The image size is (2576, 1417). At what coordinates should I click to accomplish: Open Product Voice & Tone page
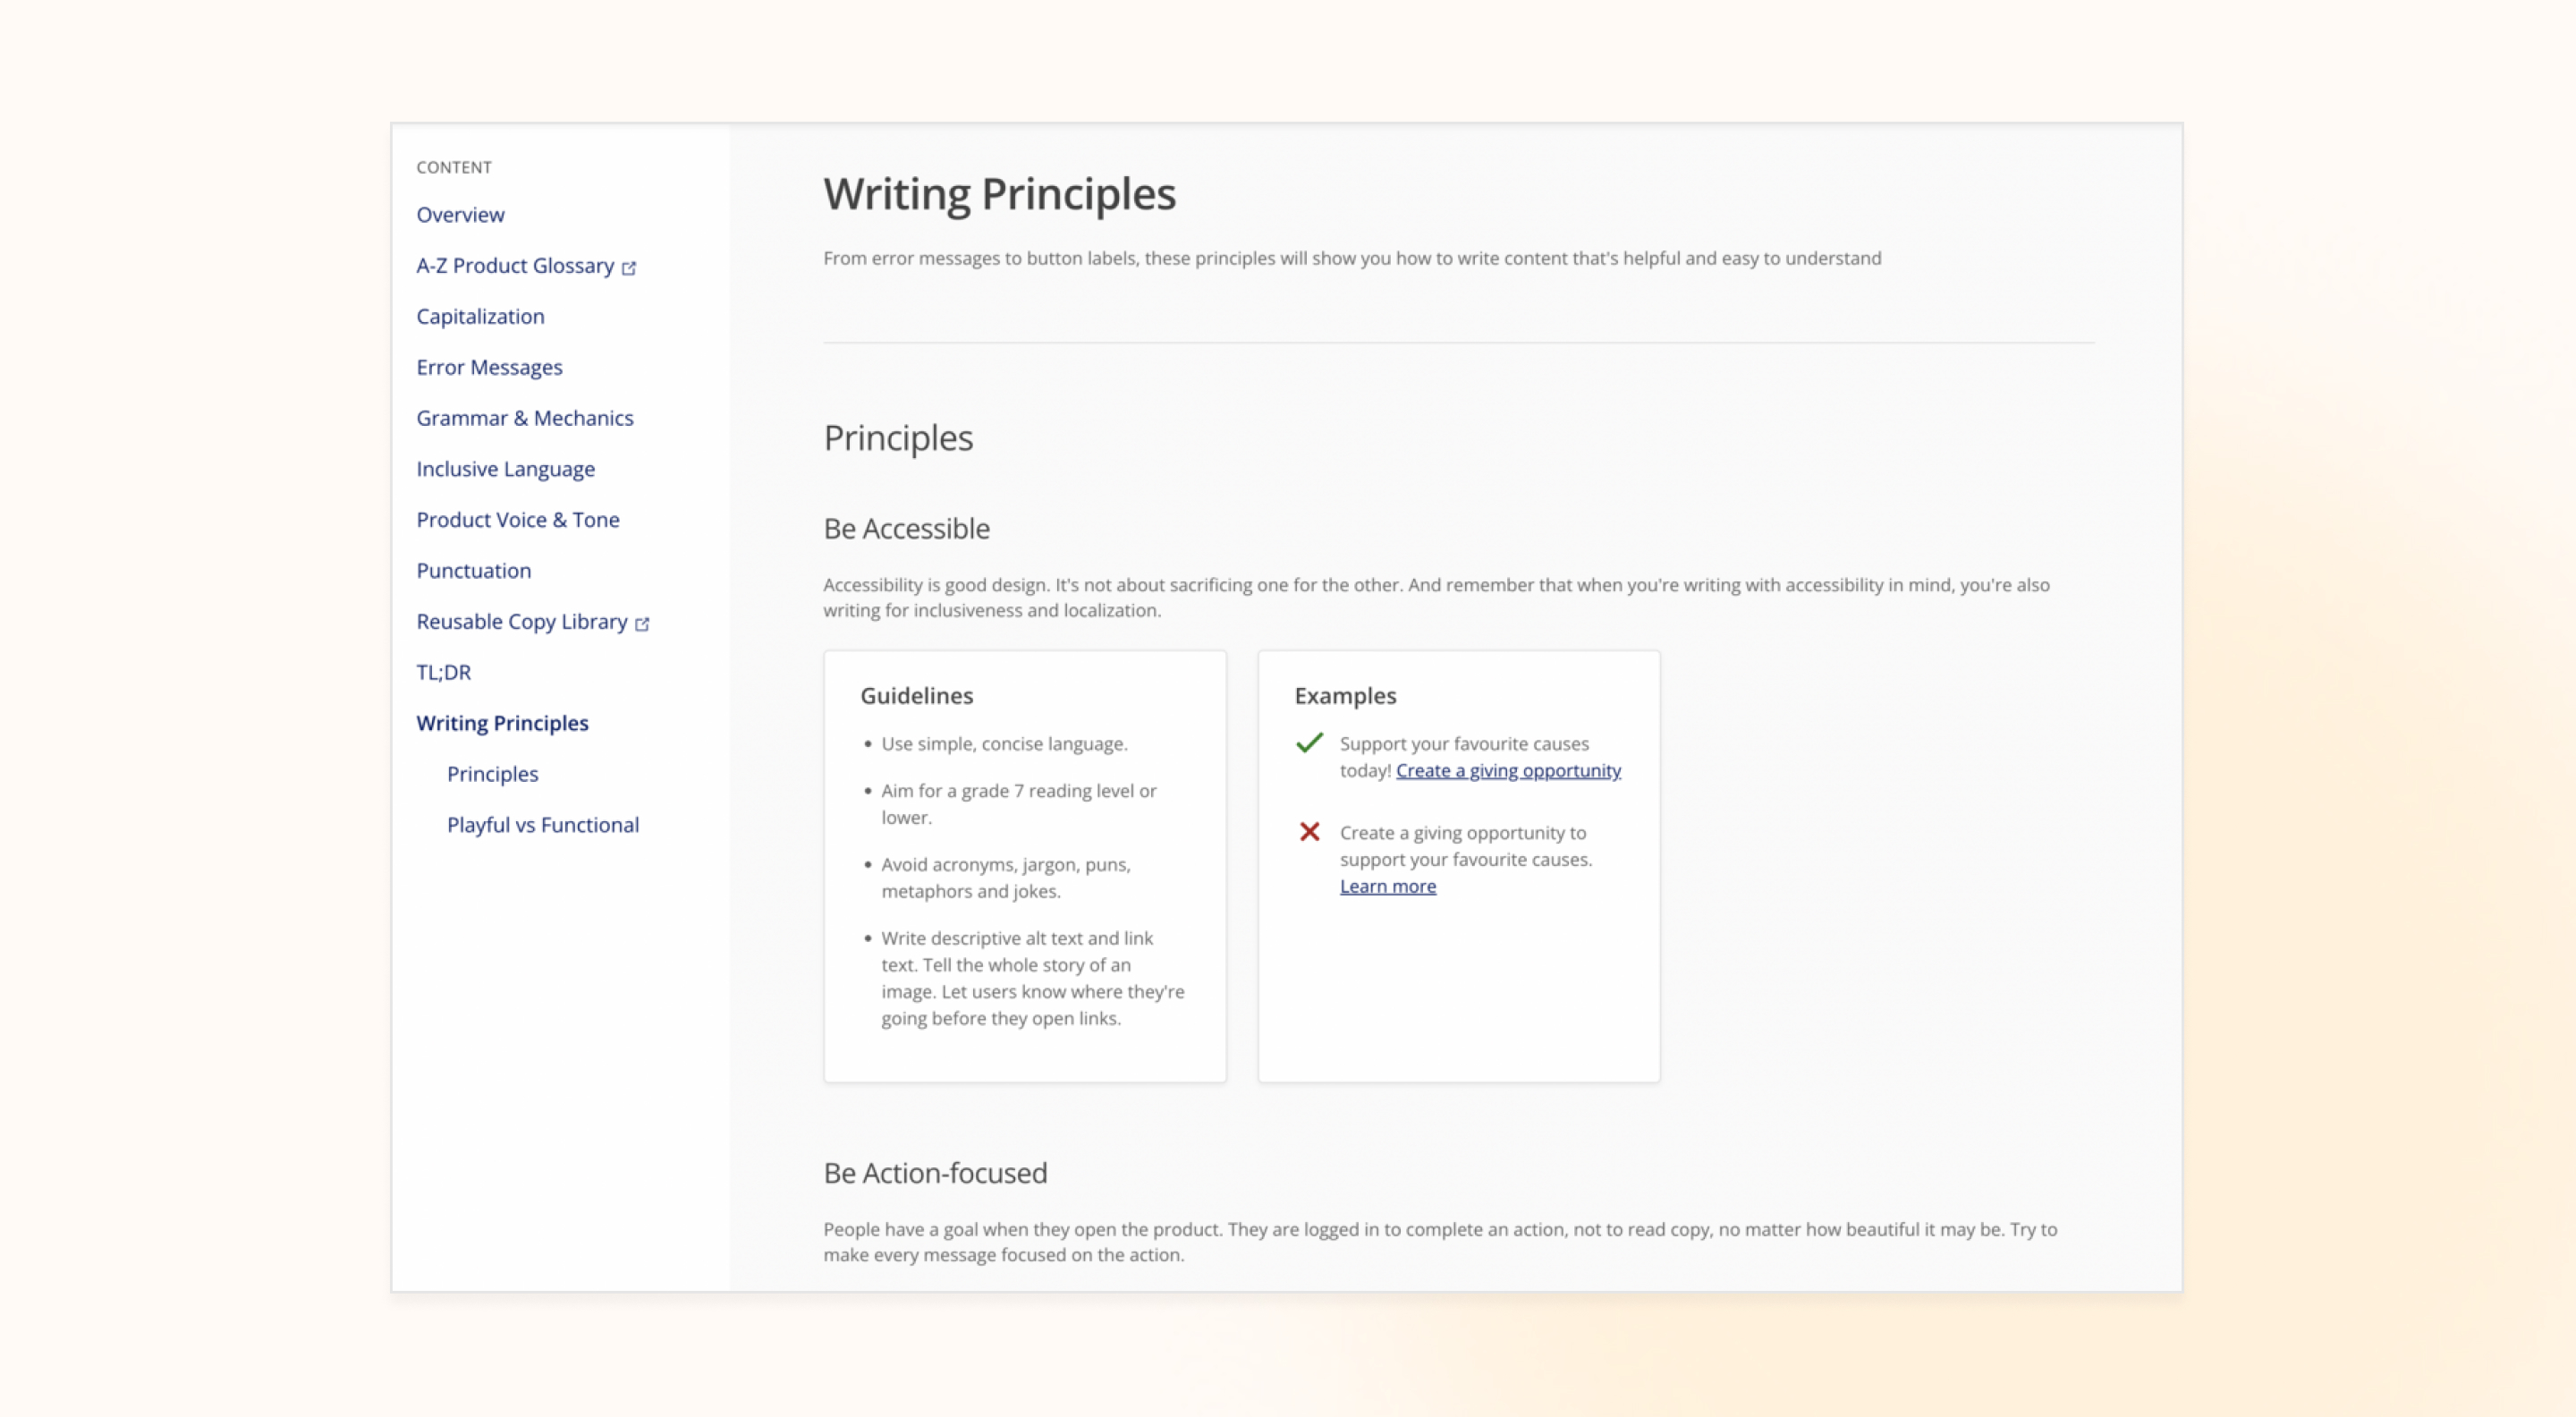[518, 520]
